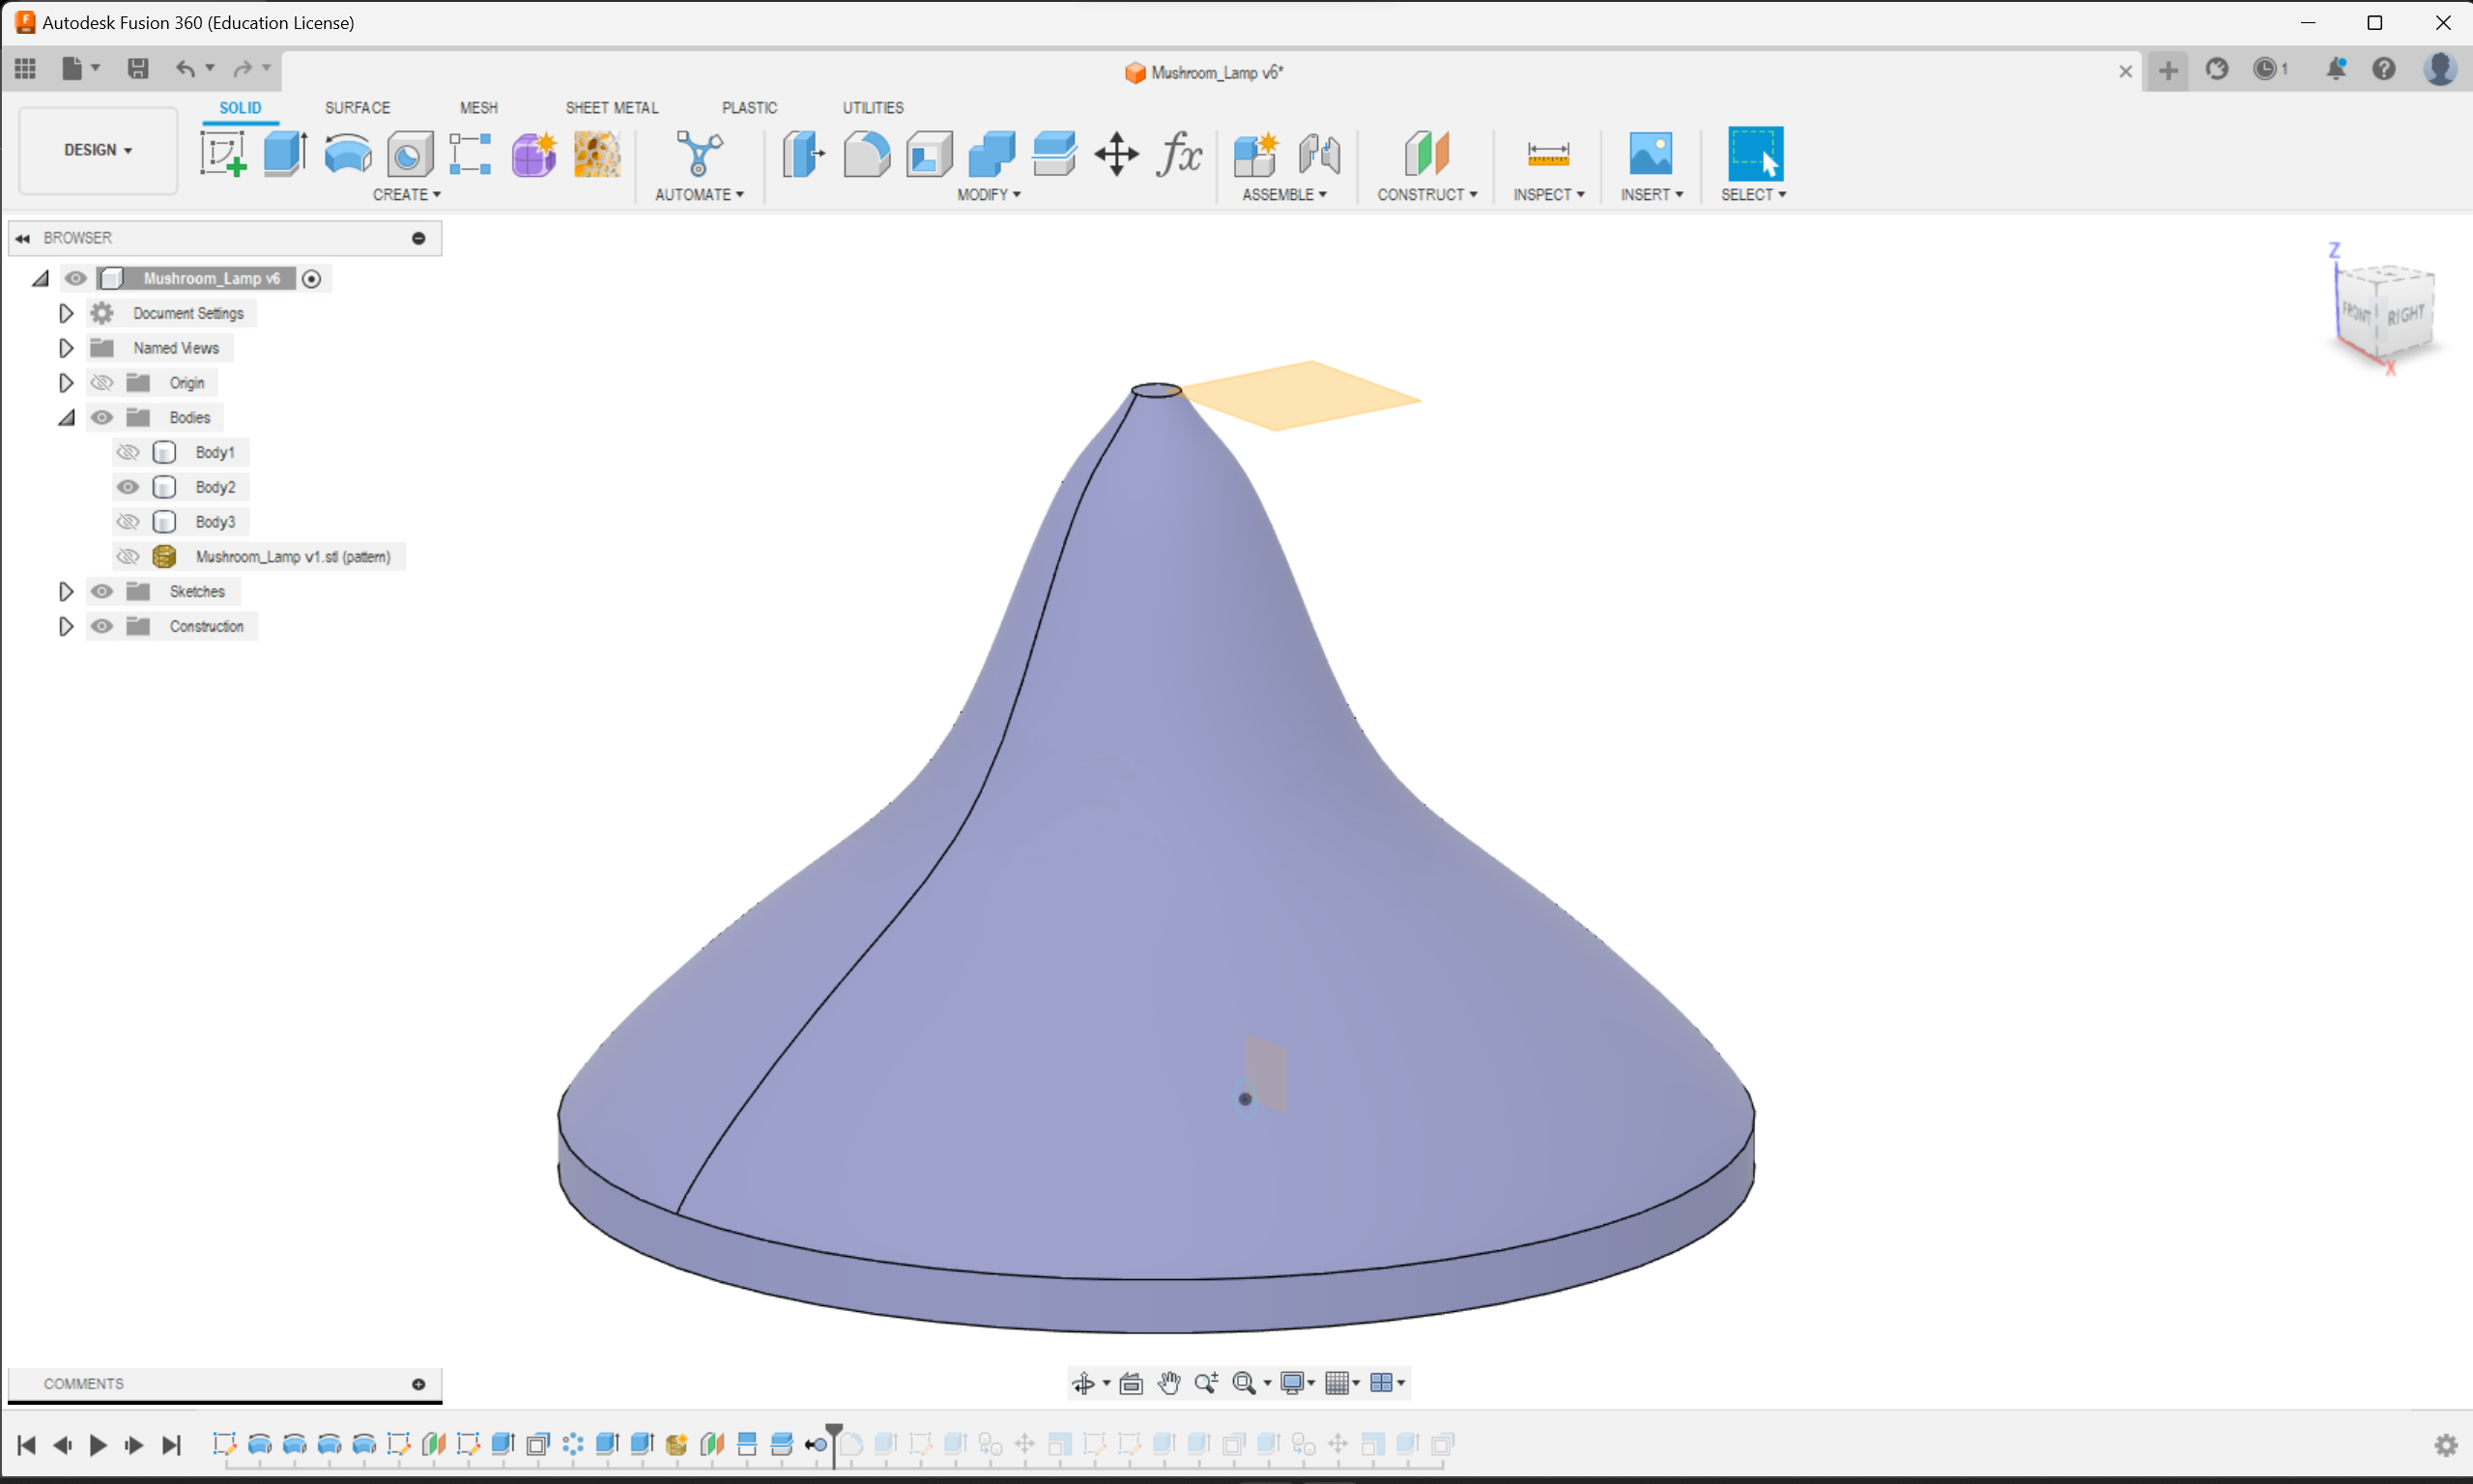
Task: Expand the Sketches folder
Action: pos(66,592)
